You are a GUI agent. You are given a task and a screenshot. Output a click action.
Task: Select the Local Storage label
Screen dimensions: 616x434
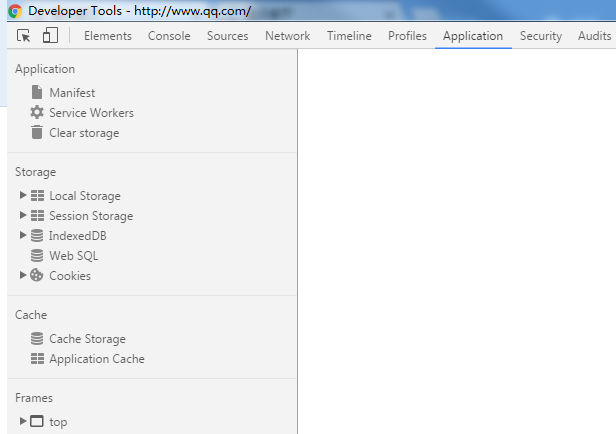[x=85, y=196]
